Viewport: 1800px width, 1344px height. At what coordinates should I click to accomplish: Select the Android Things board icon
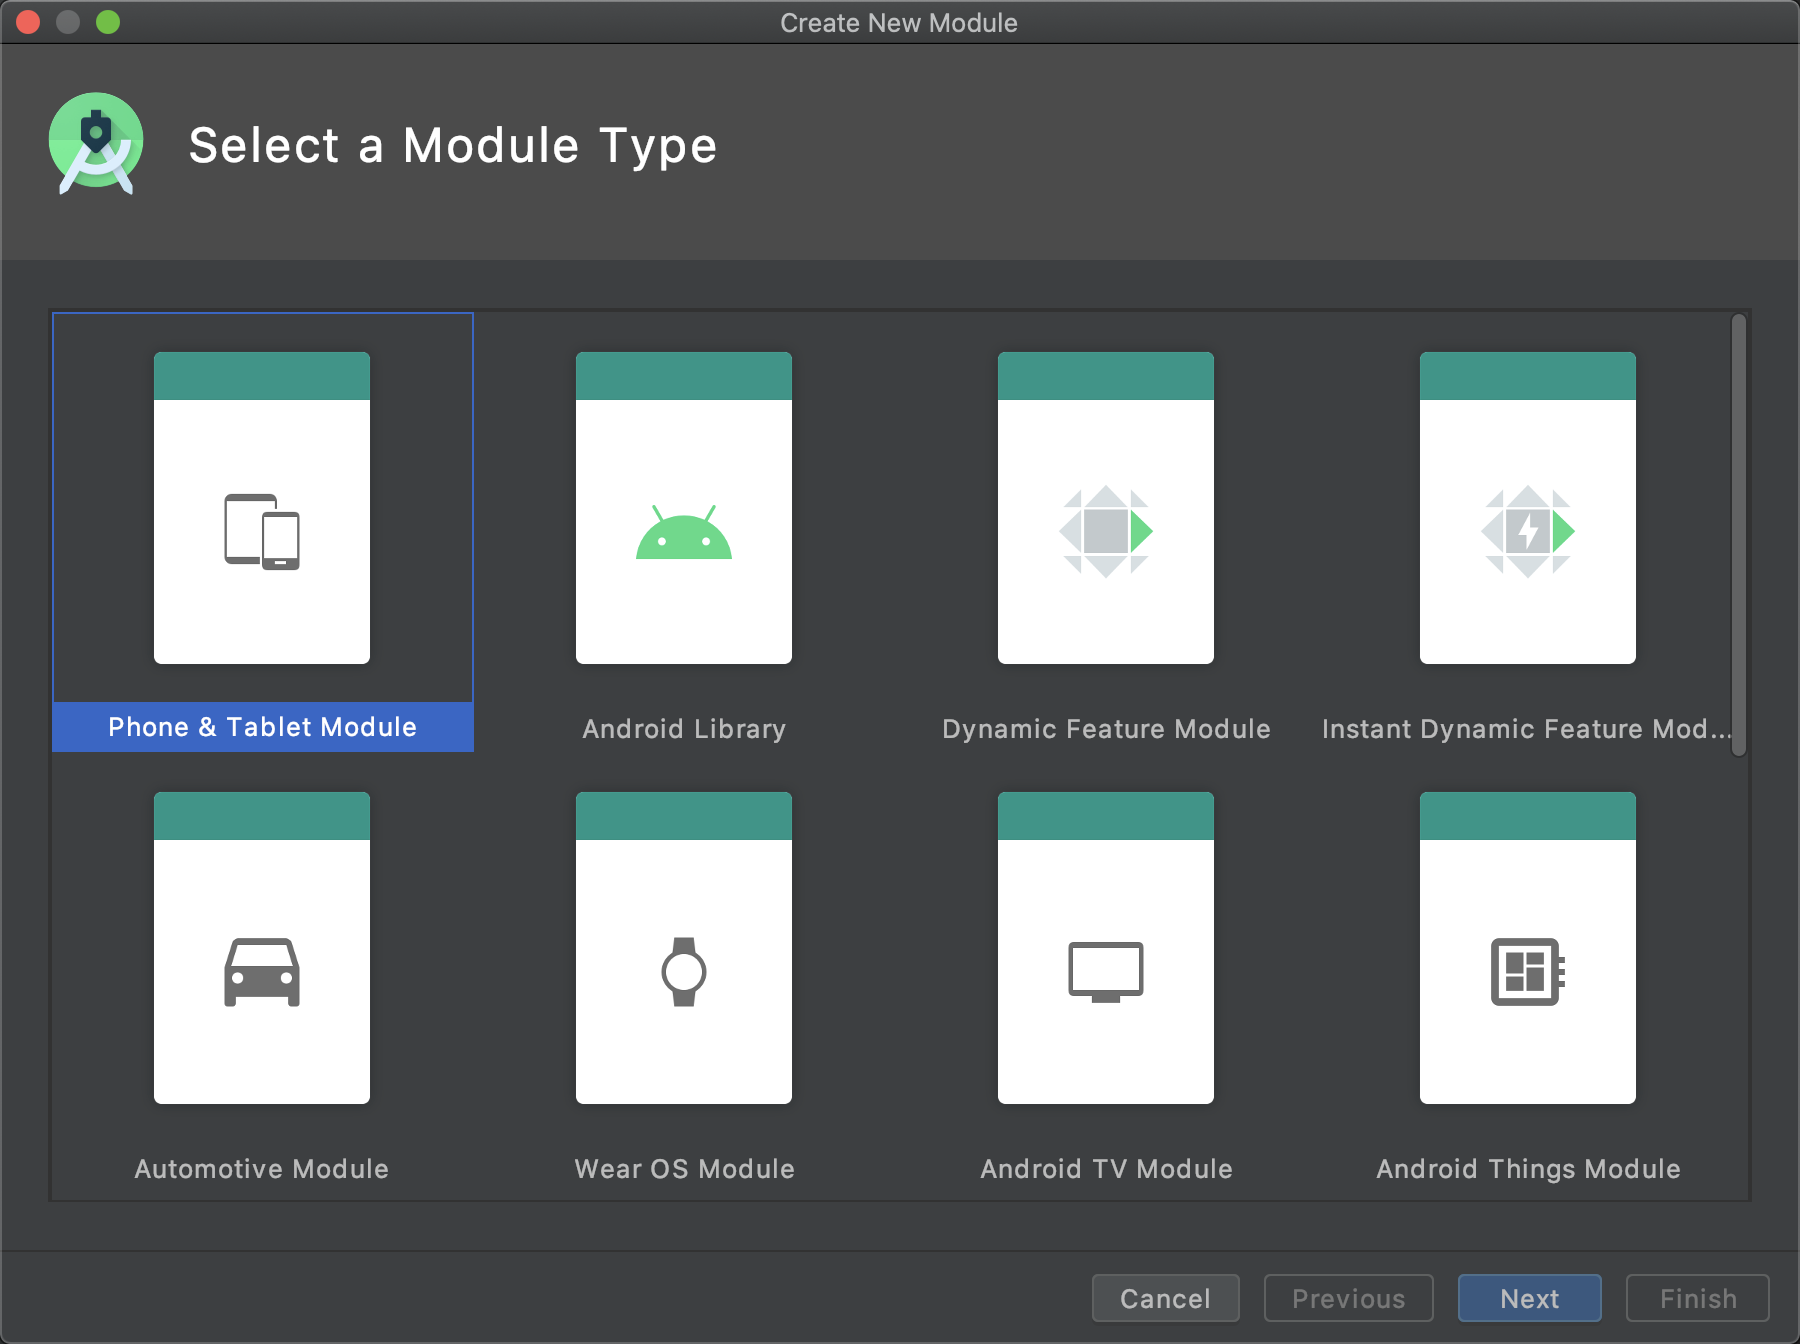tap(1528, 971)
